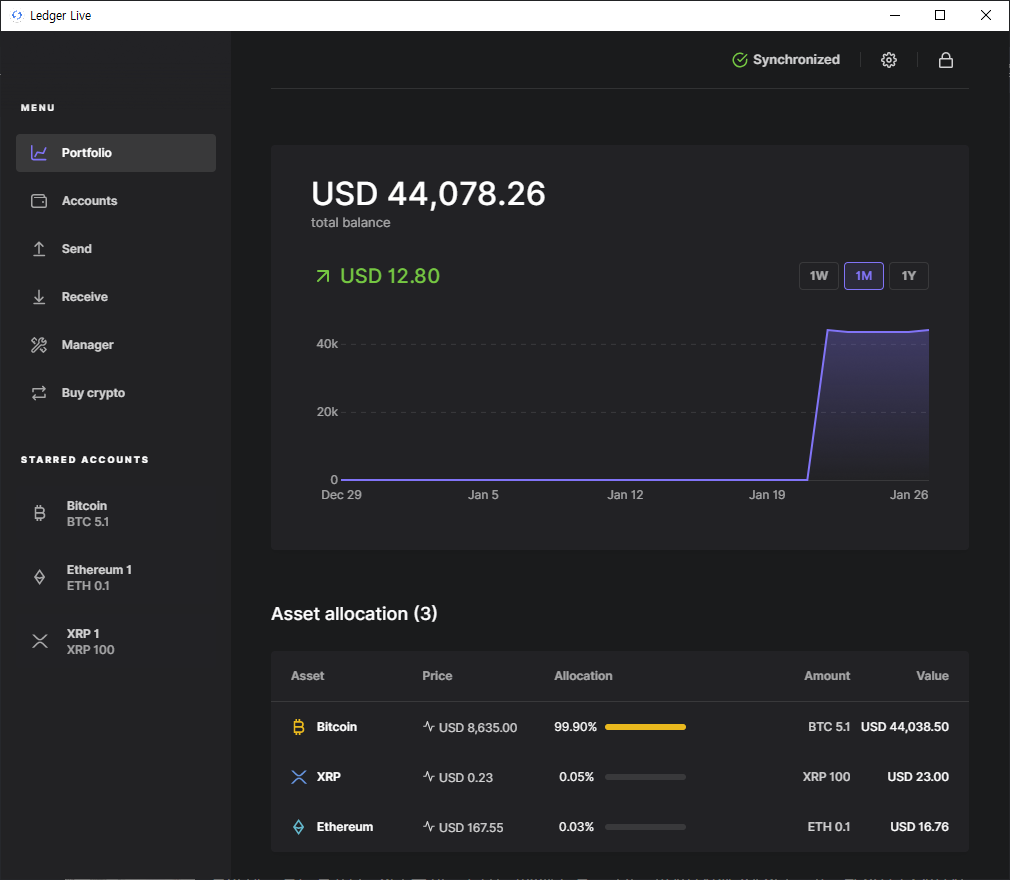
Task: Click the USD 44,038.50 Bitcoin value
Action: click(x=904, y=727)
